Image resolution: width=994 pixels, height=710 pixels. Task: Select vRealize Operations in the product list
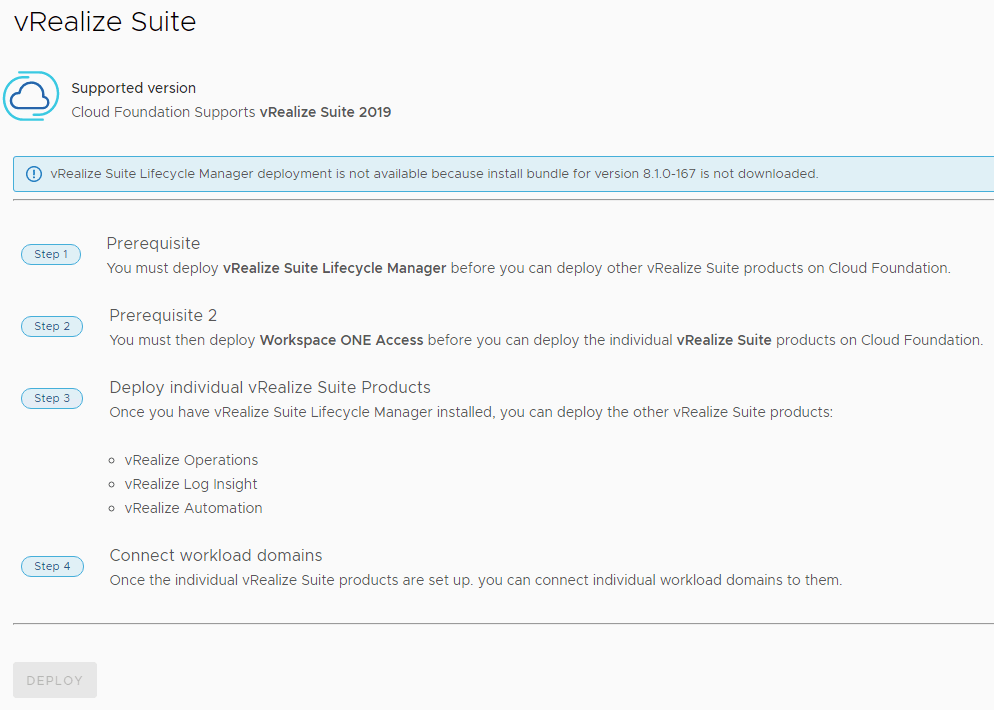tap(191, 461)
